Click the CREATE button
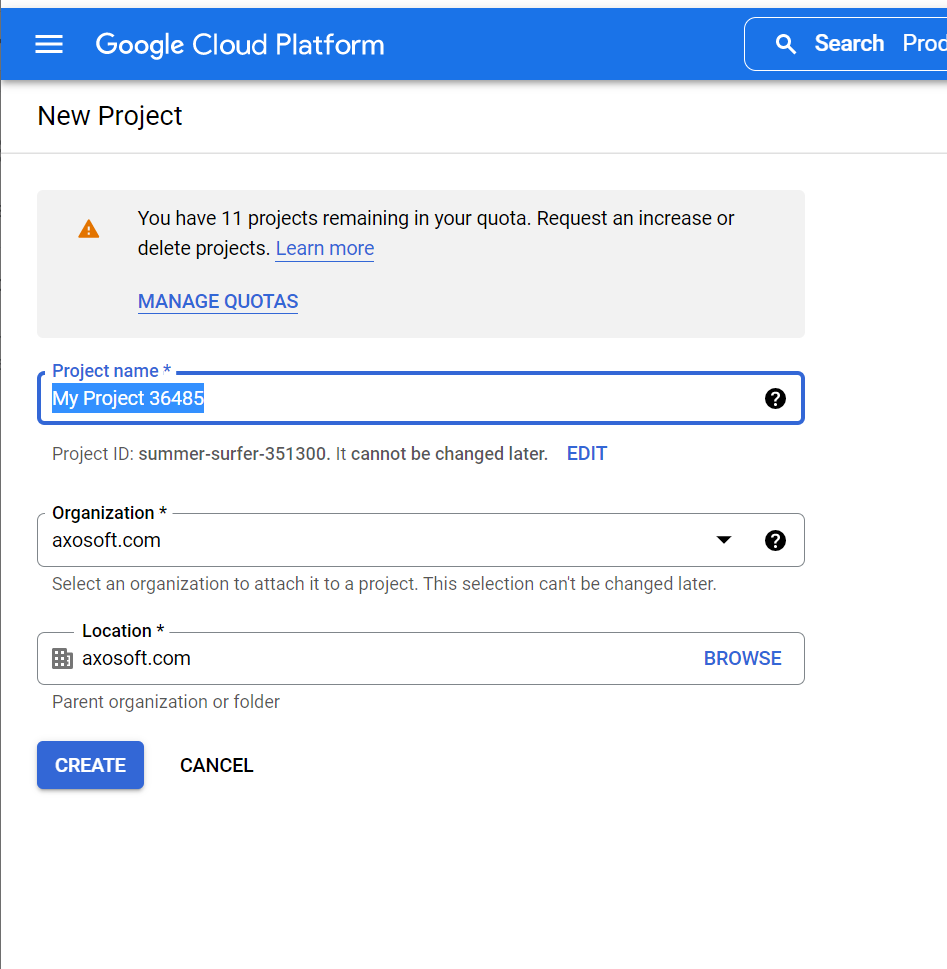Viewport: 947px width, 969px height. pos(90,765)
